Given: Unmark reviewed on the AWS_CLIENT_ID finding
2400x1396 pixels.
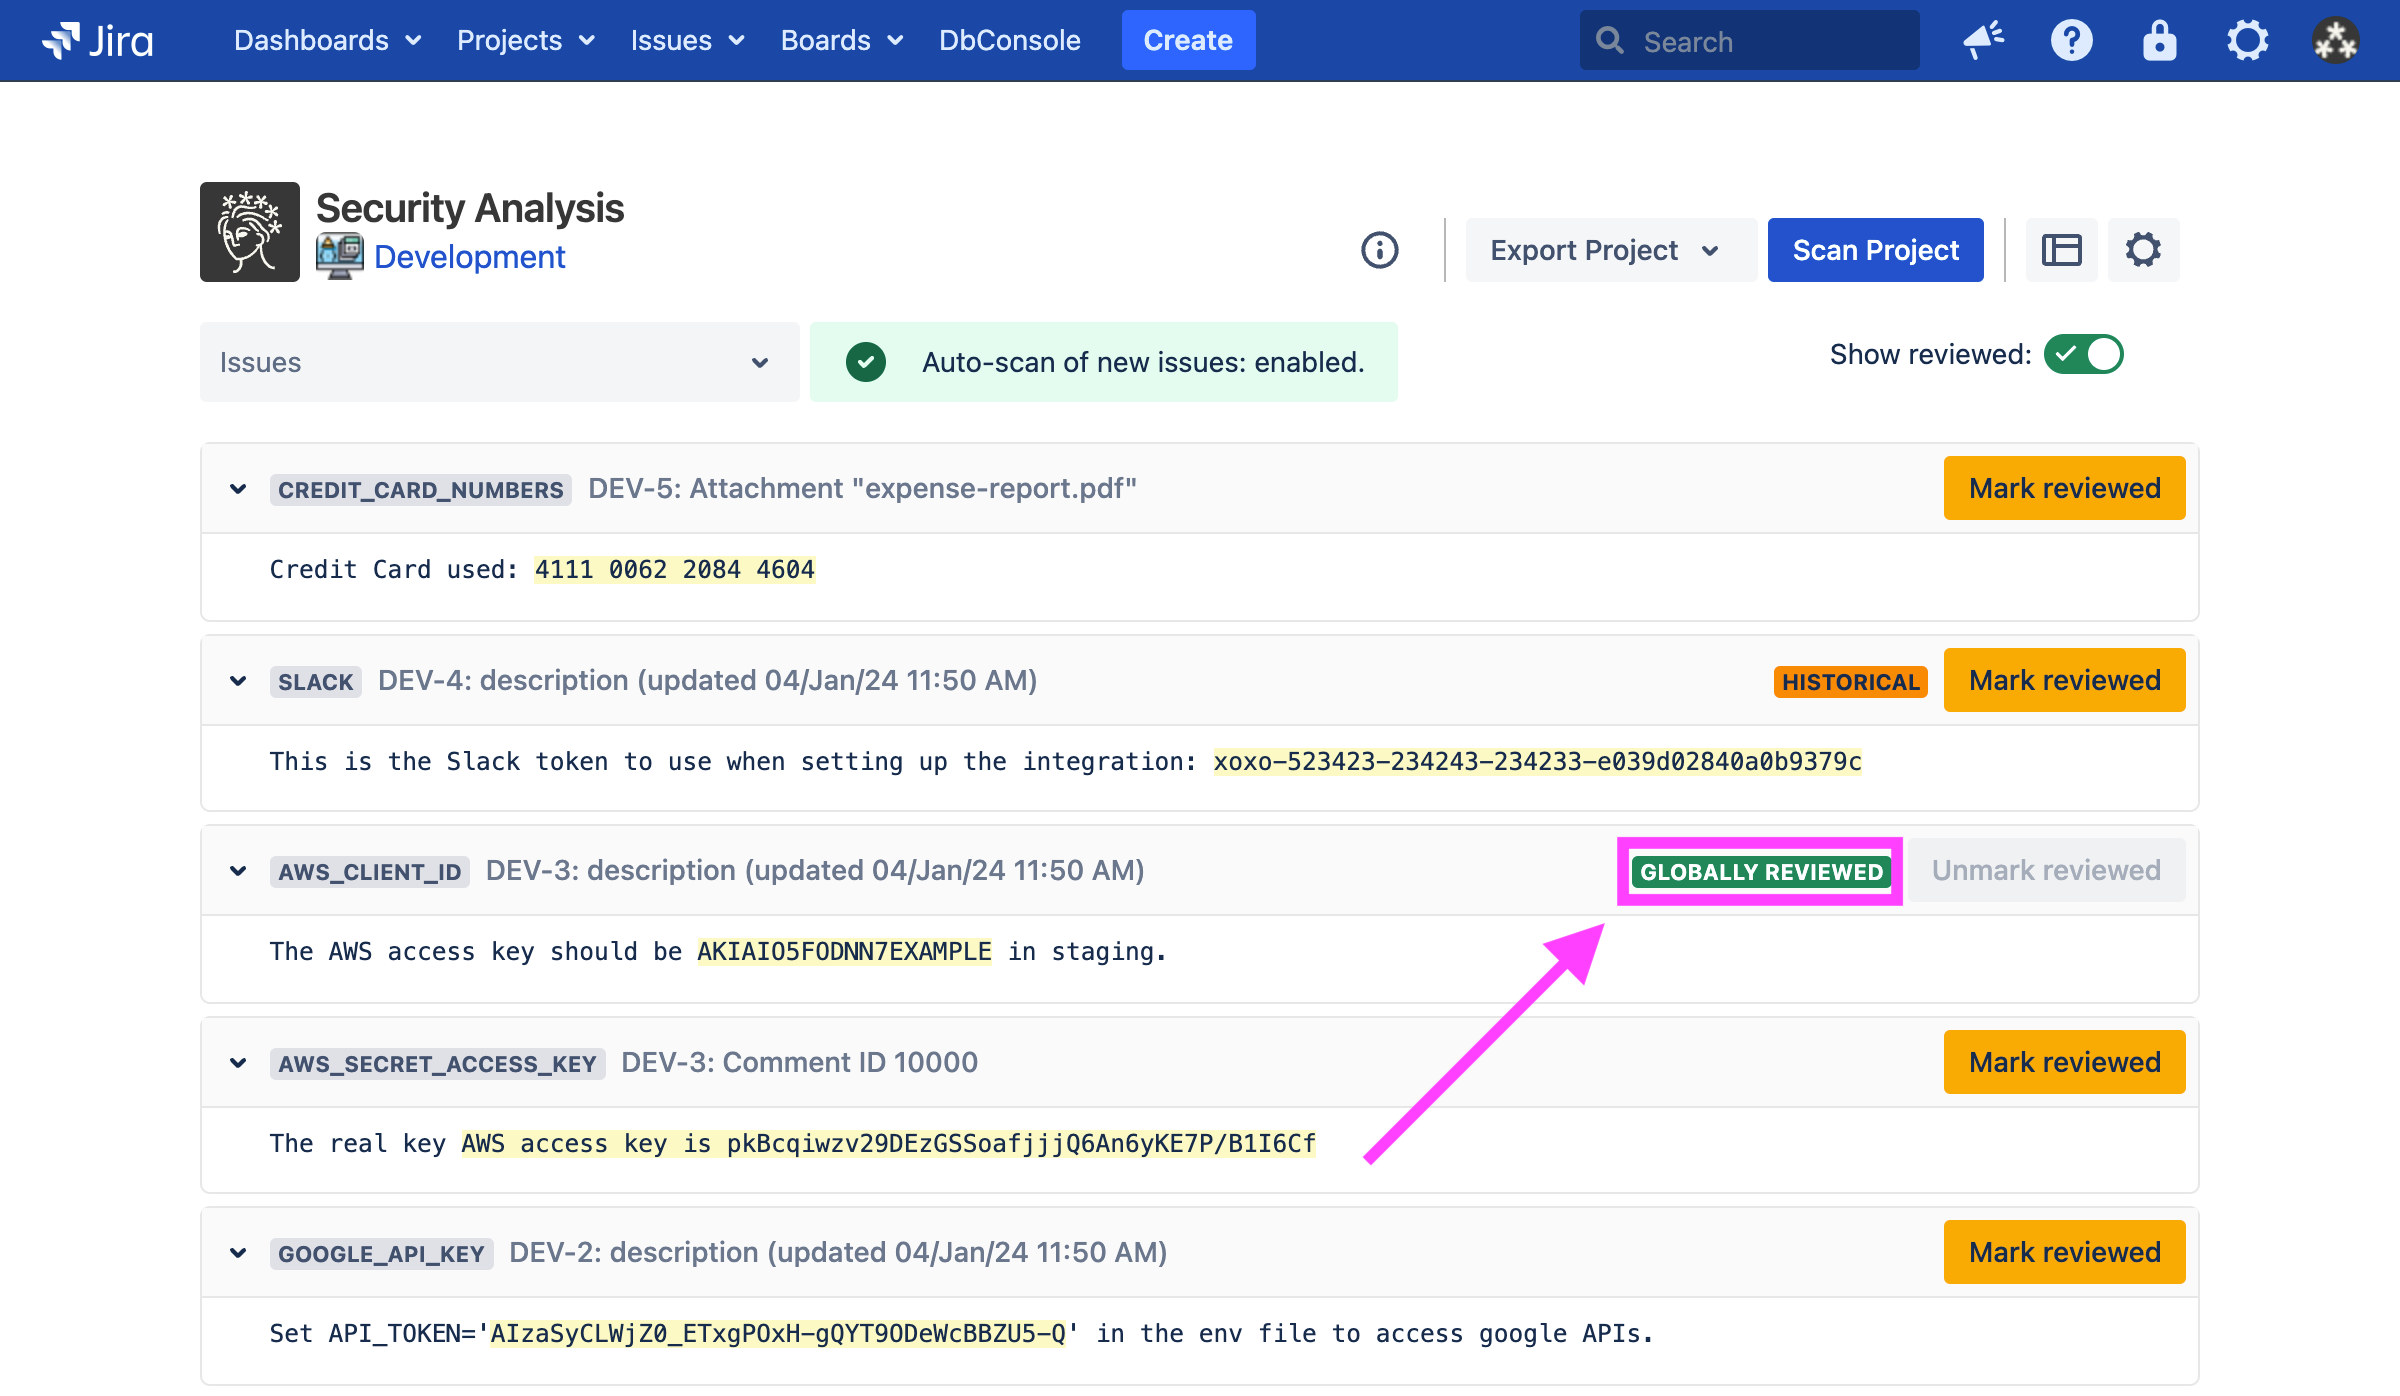Looking at the screenshot, I should [x=2046, y=870].
